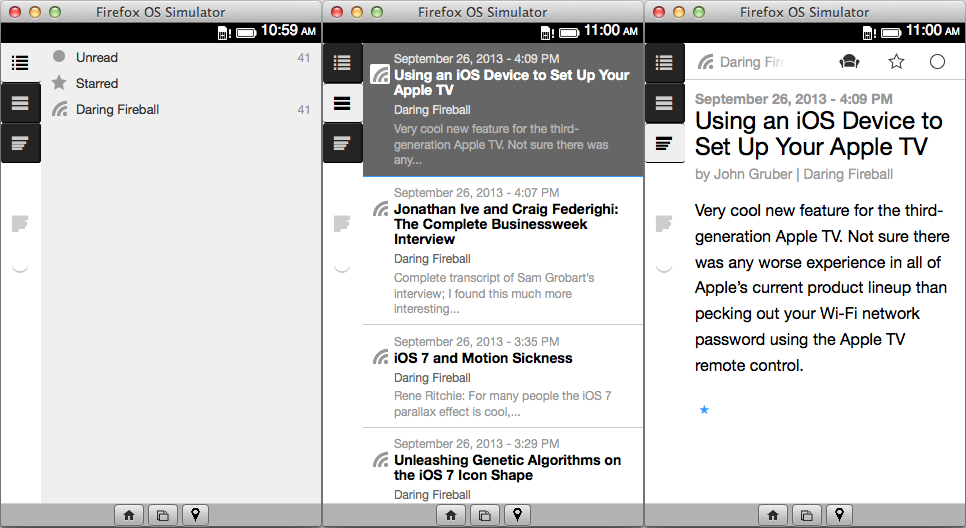Click the Rene Ritchie summary text

(502, 404)
